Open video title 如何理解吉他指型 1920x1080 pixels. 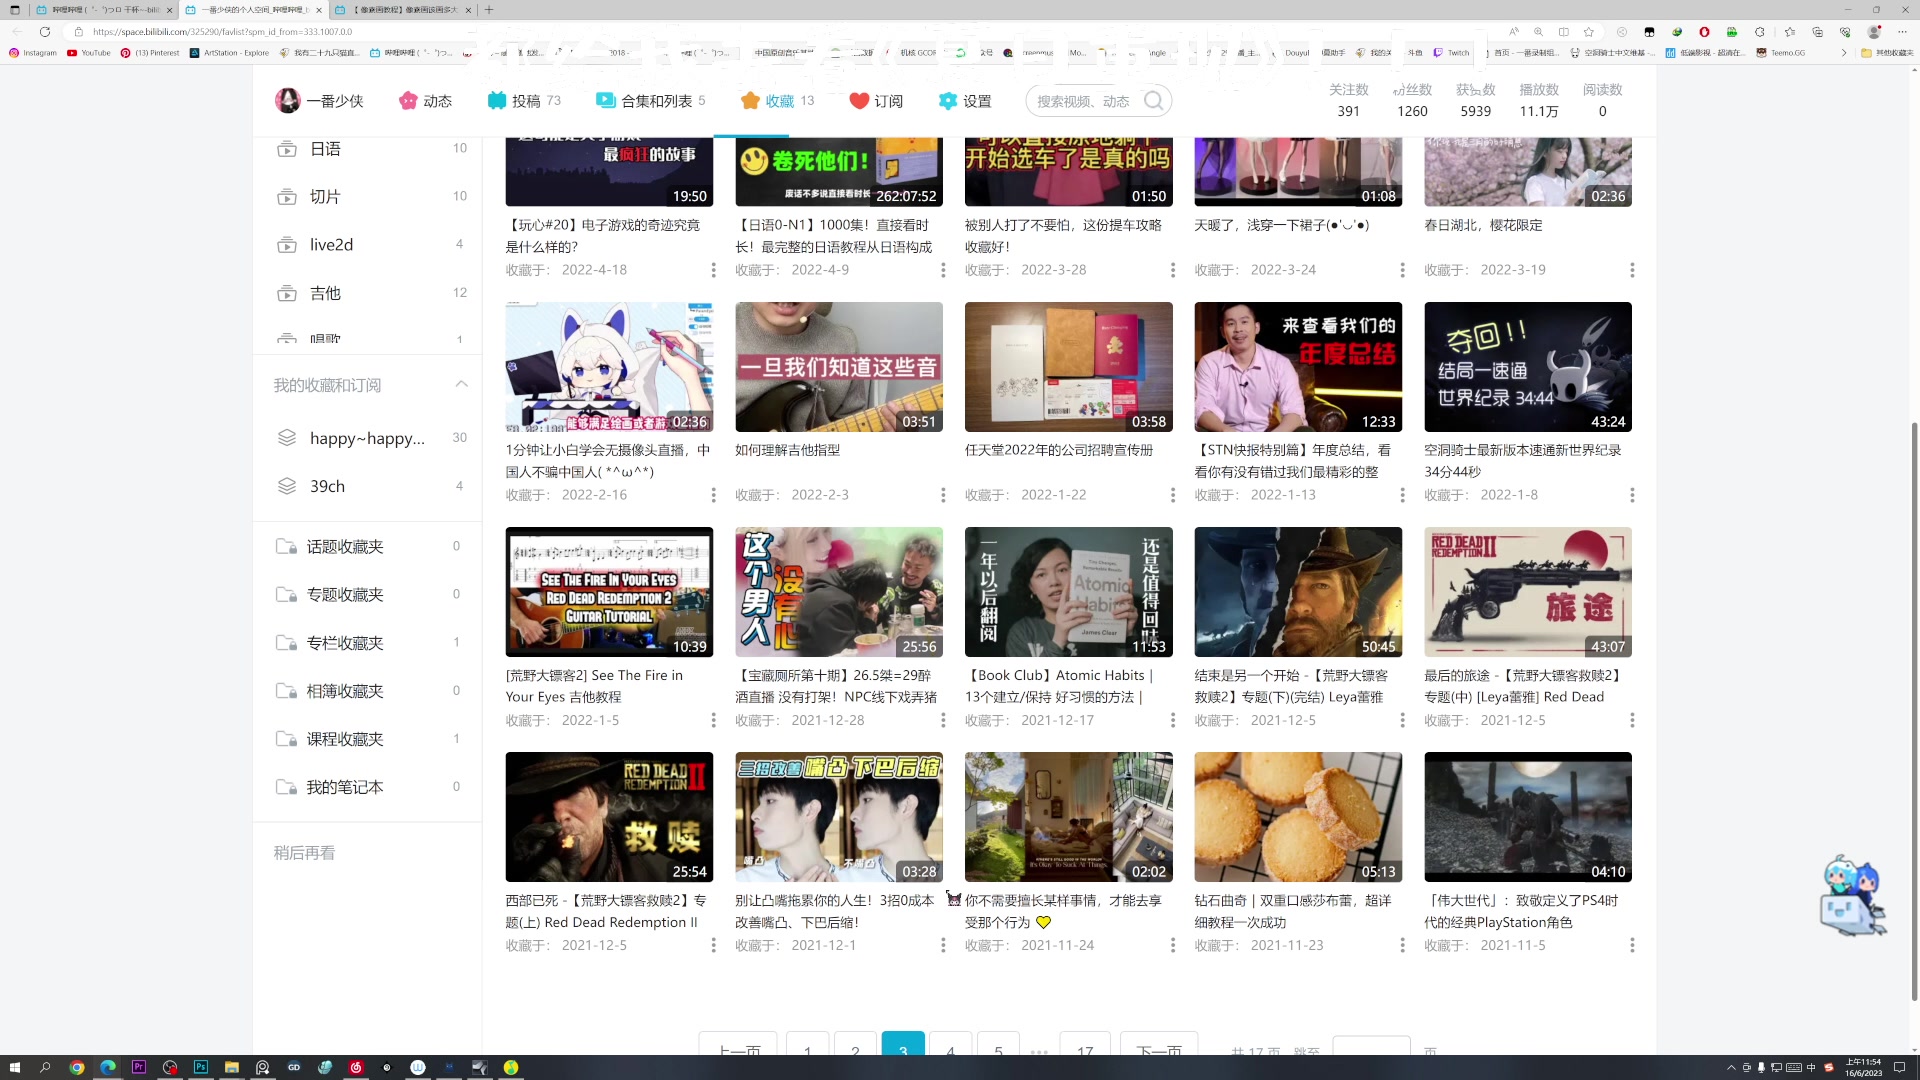point(788,450)
